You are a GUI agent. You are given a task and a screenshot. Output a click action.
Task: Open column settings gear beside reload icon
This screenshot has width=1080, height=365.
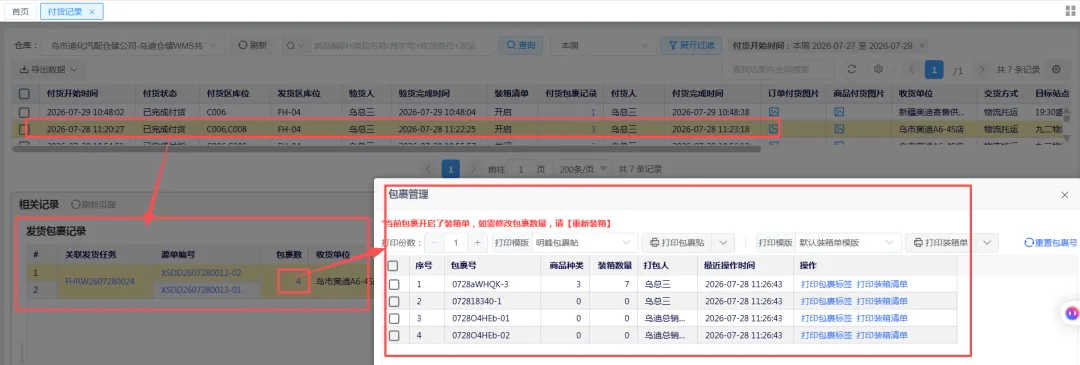pyautogui.click(x=878, y=70)
